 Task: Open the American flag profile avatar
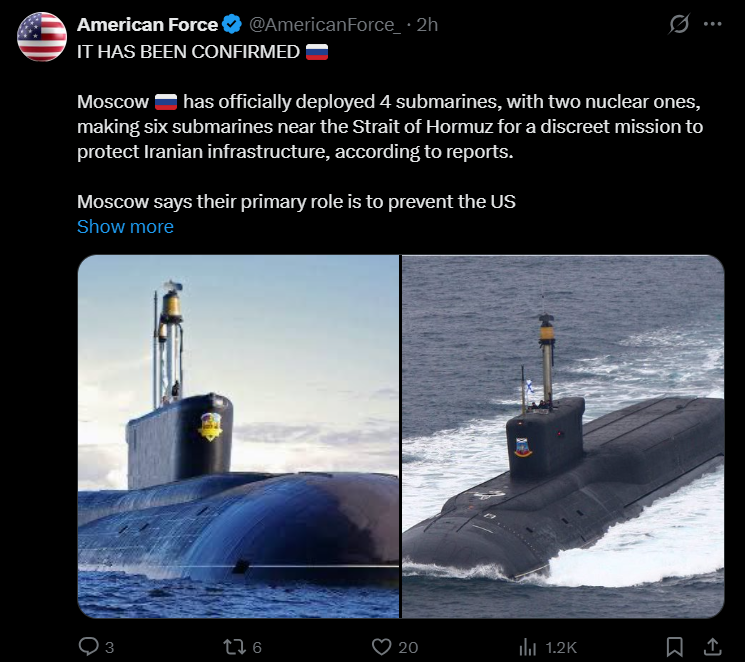click(x=42, y=38)
